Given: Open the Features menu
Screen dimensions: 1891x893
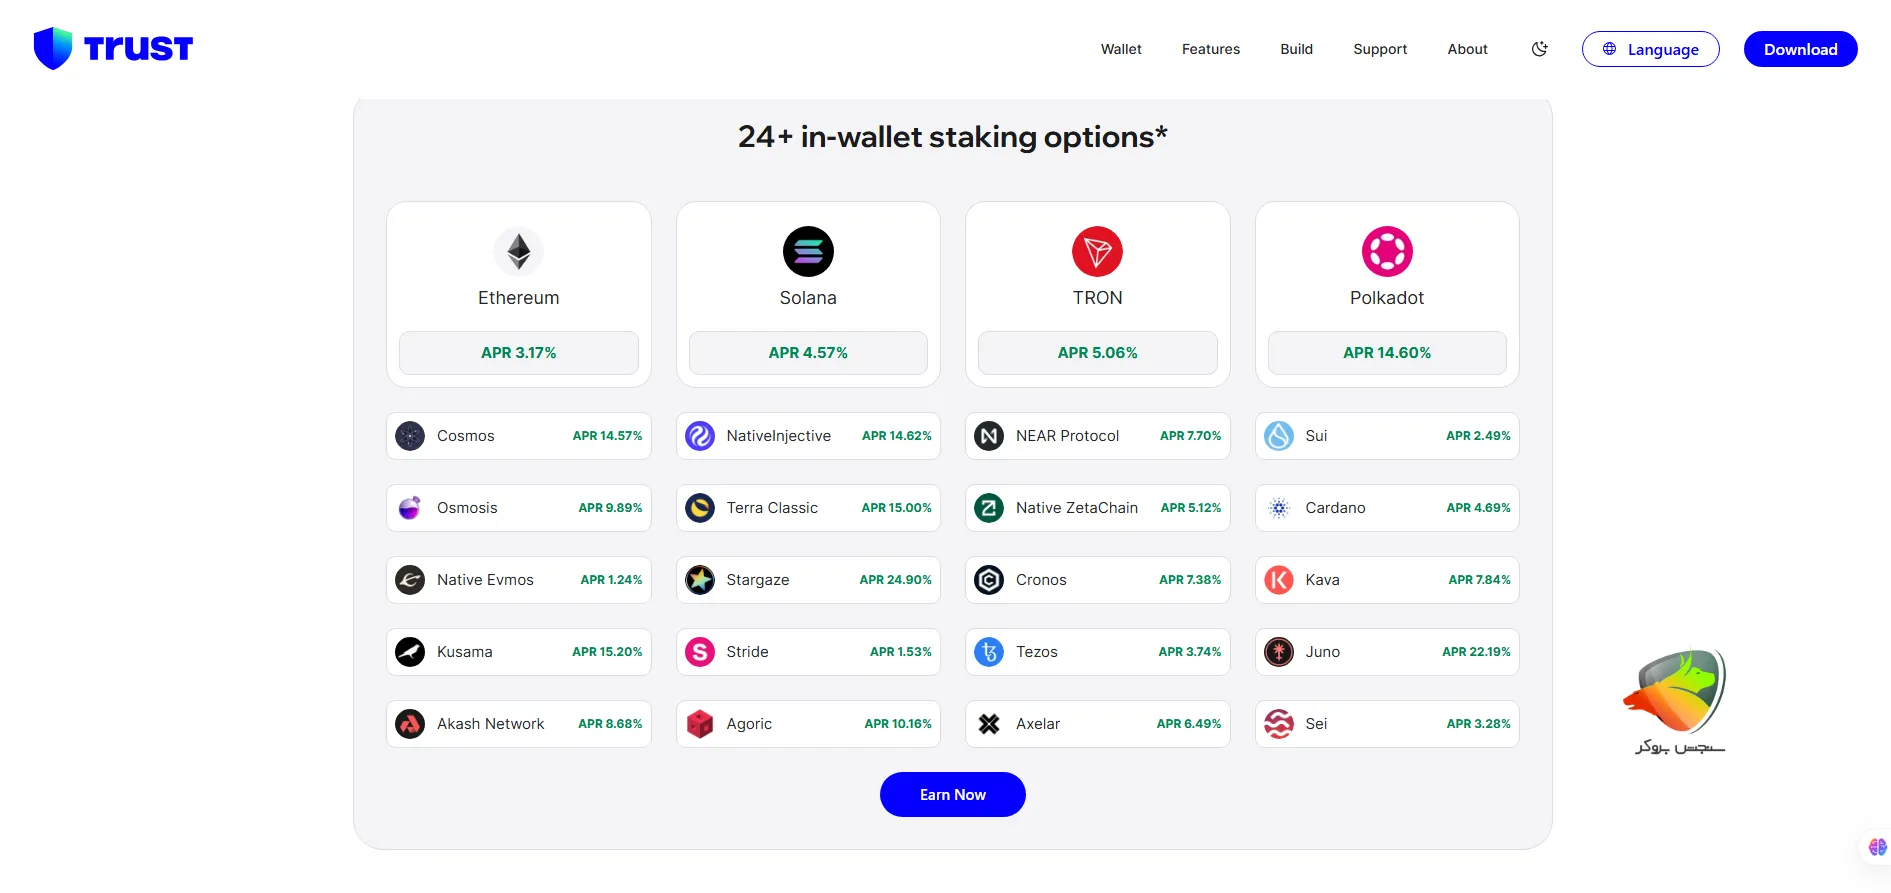Looking at the screenshot, I should click(1210, 49).
